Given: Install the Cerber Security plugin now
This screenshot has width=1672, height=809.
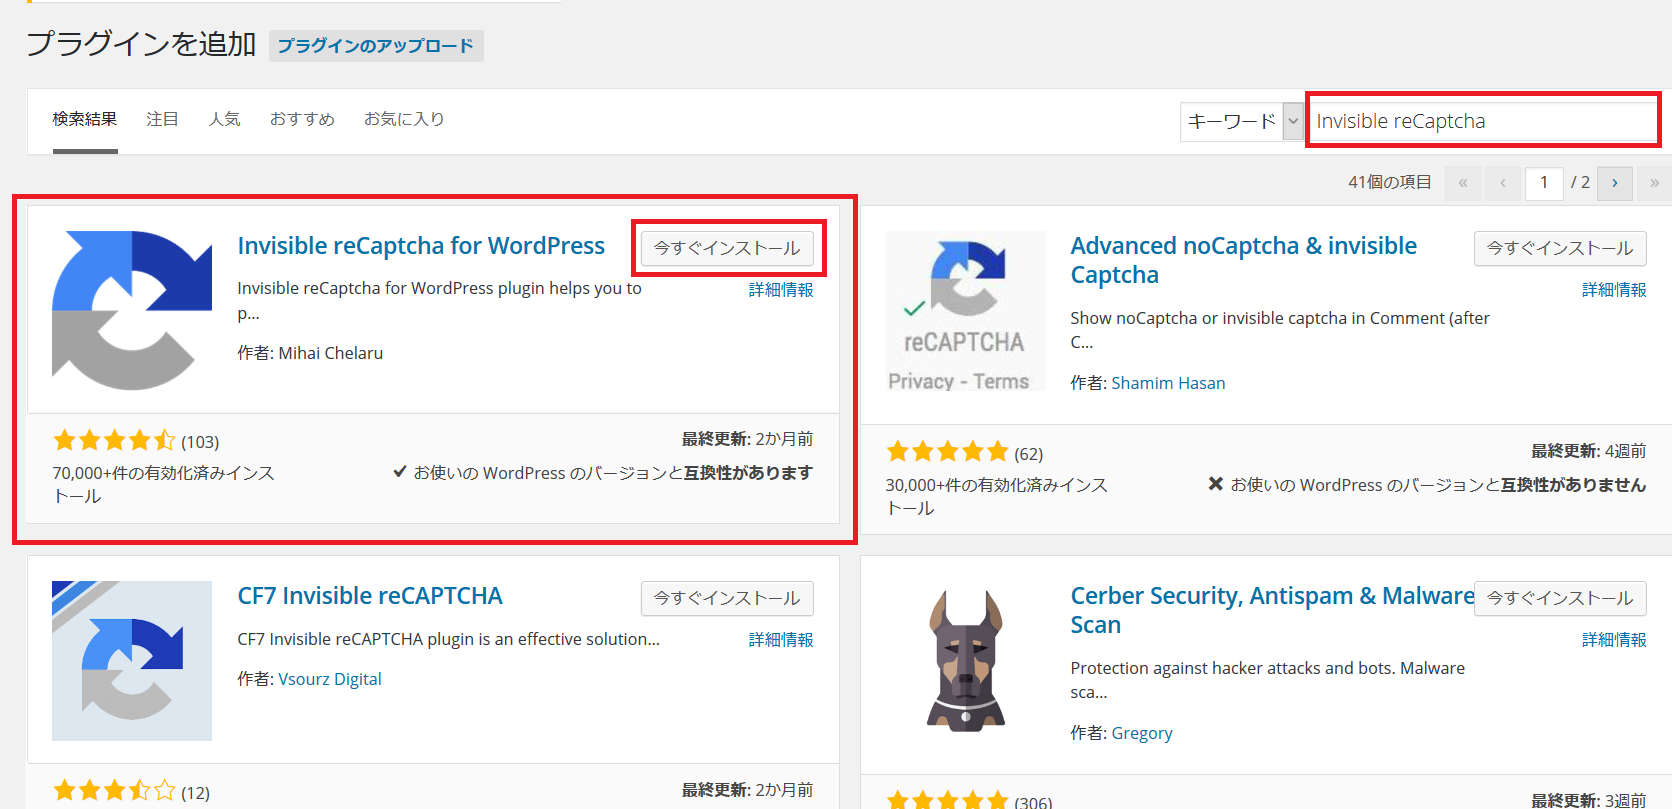Looking at the screenshot, I should click(x=1559, y=598).
